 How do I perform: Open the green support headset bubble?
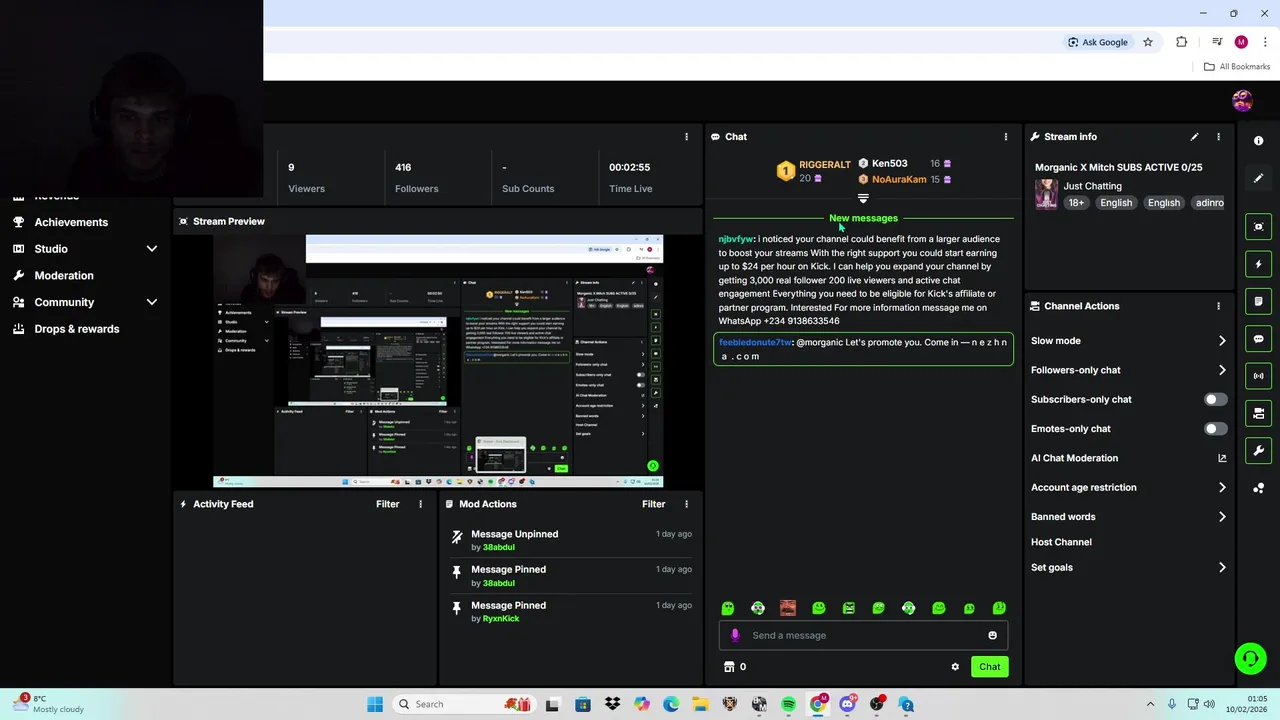tap(1250, 658)
